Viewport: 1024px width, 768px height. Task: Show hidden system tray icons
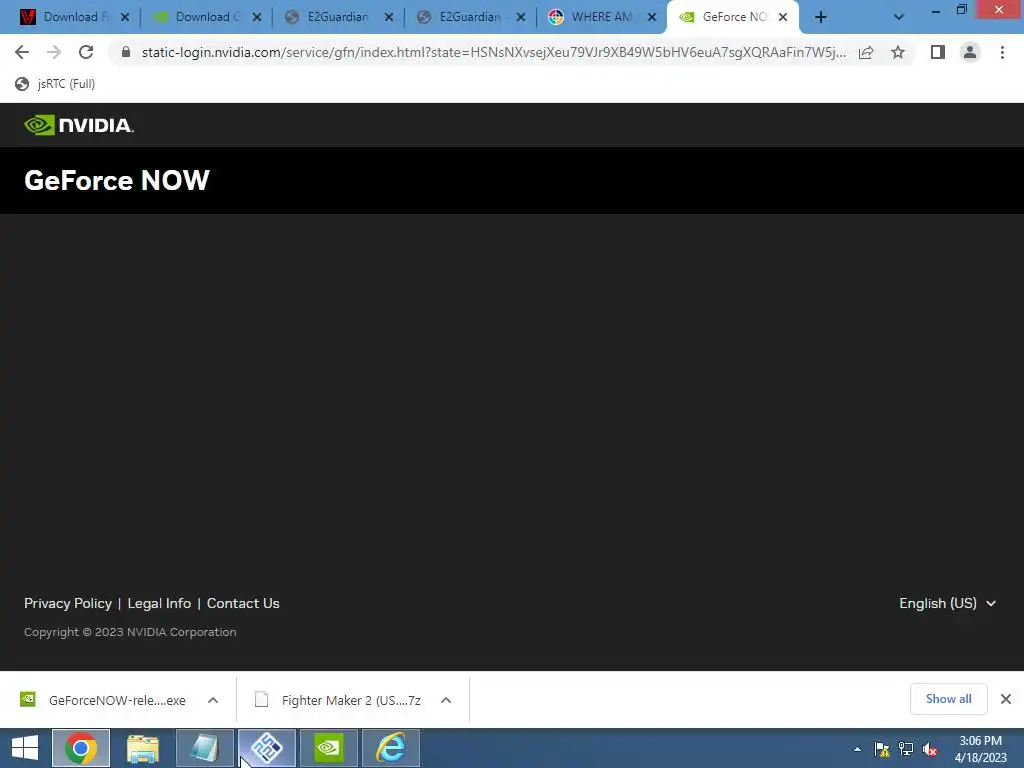pos(857,749)
